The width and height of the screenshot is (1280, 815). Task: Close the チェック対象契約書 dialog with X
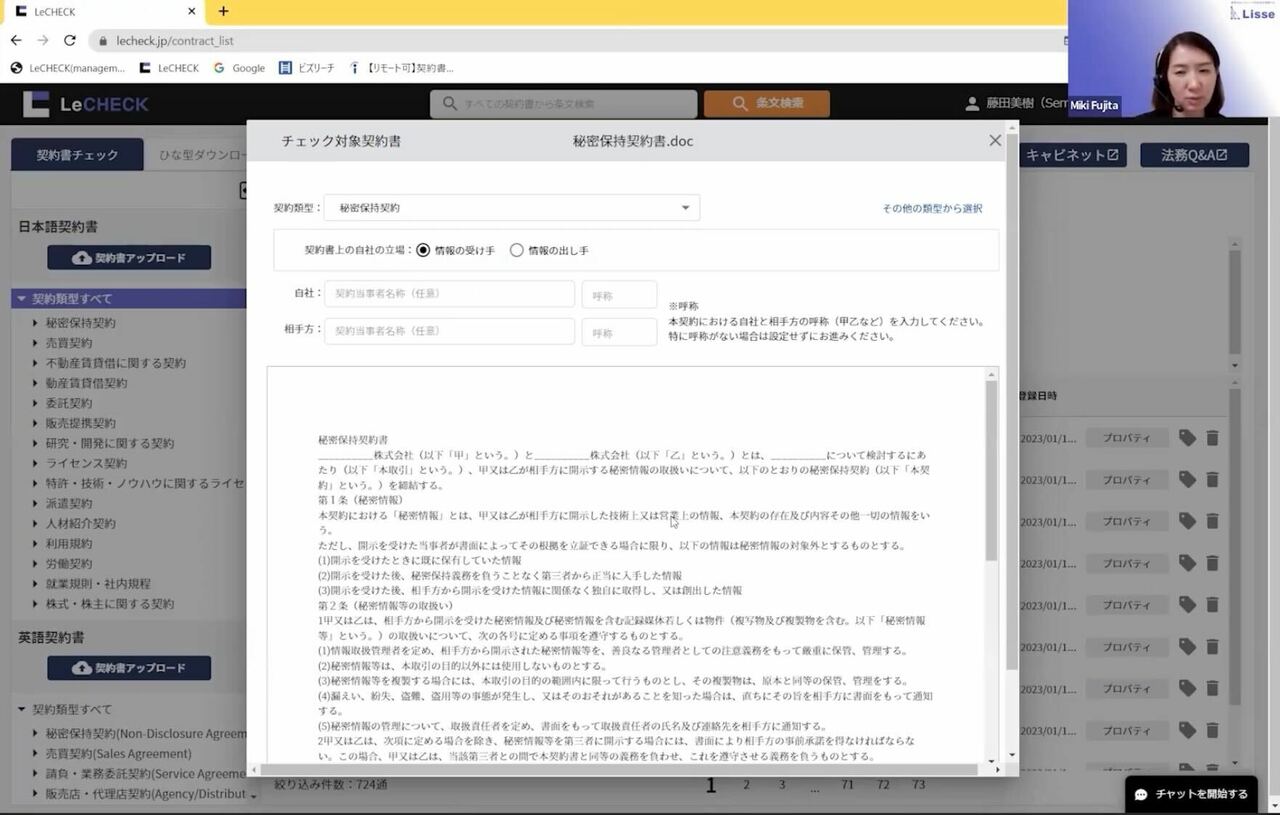[x=994, y=141]
